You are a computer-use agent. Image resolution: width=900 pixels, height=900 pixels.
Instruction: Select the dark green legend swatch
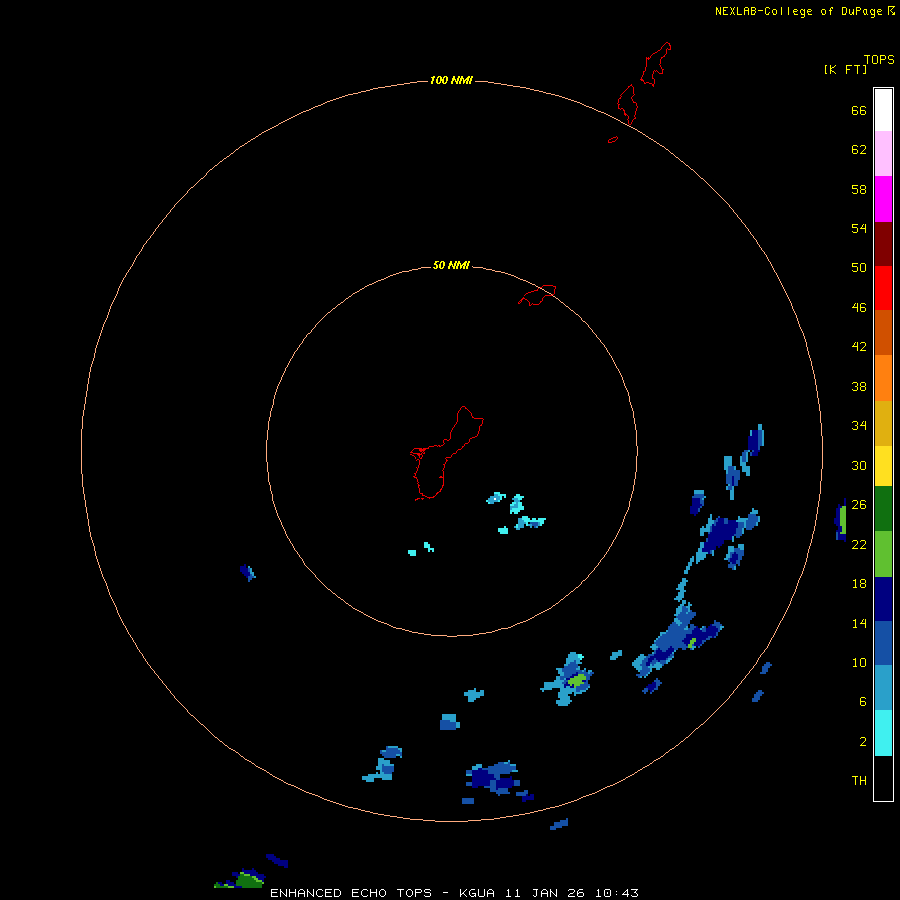tap(883, 509)
